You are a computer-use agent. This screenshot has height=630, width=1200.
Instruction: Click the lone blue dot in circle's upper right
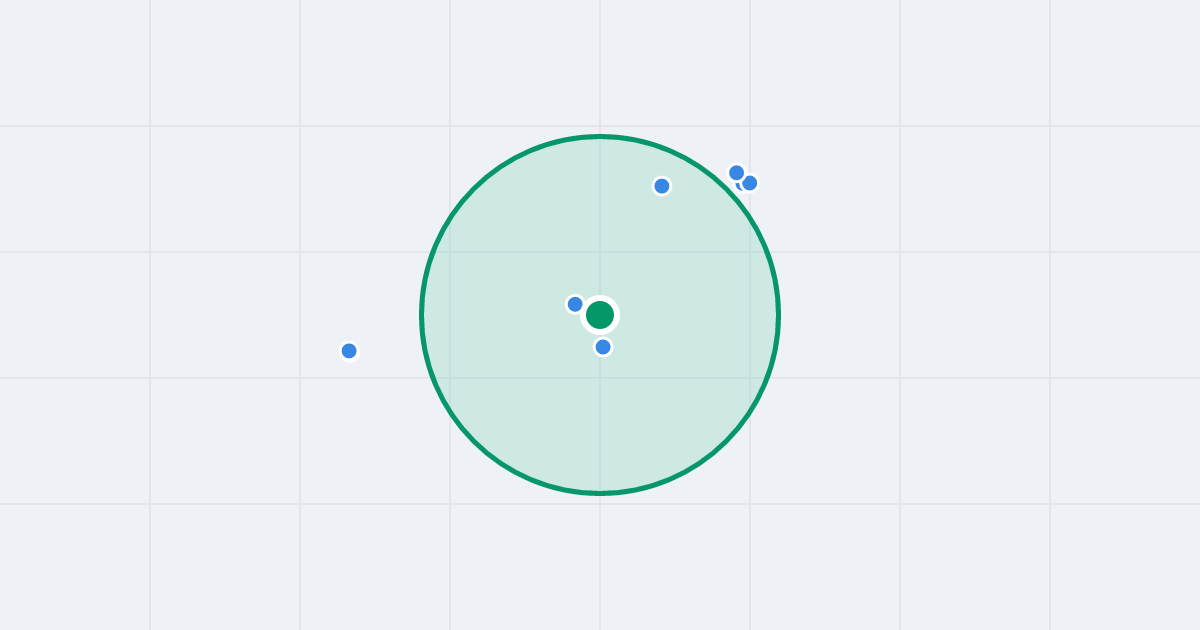coord(662,186)
